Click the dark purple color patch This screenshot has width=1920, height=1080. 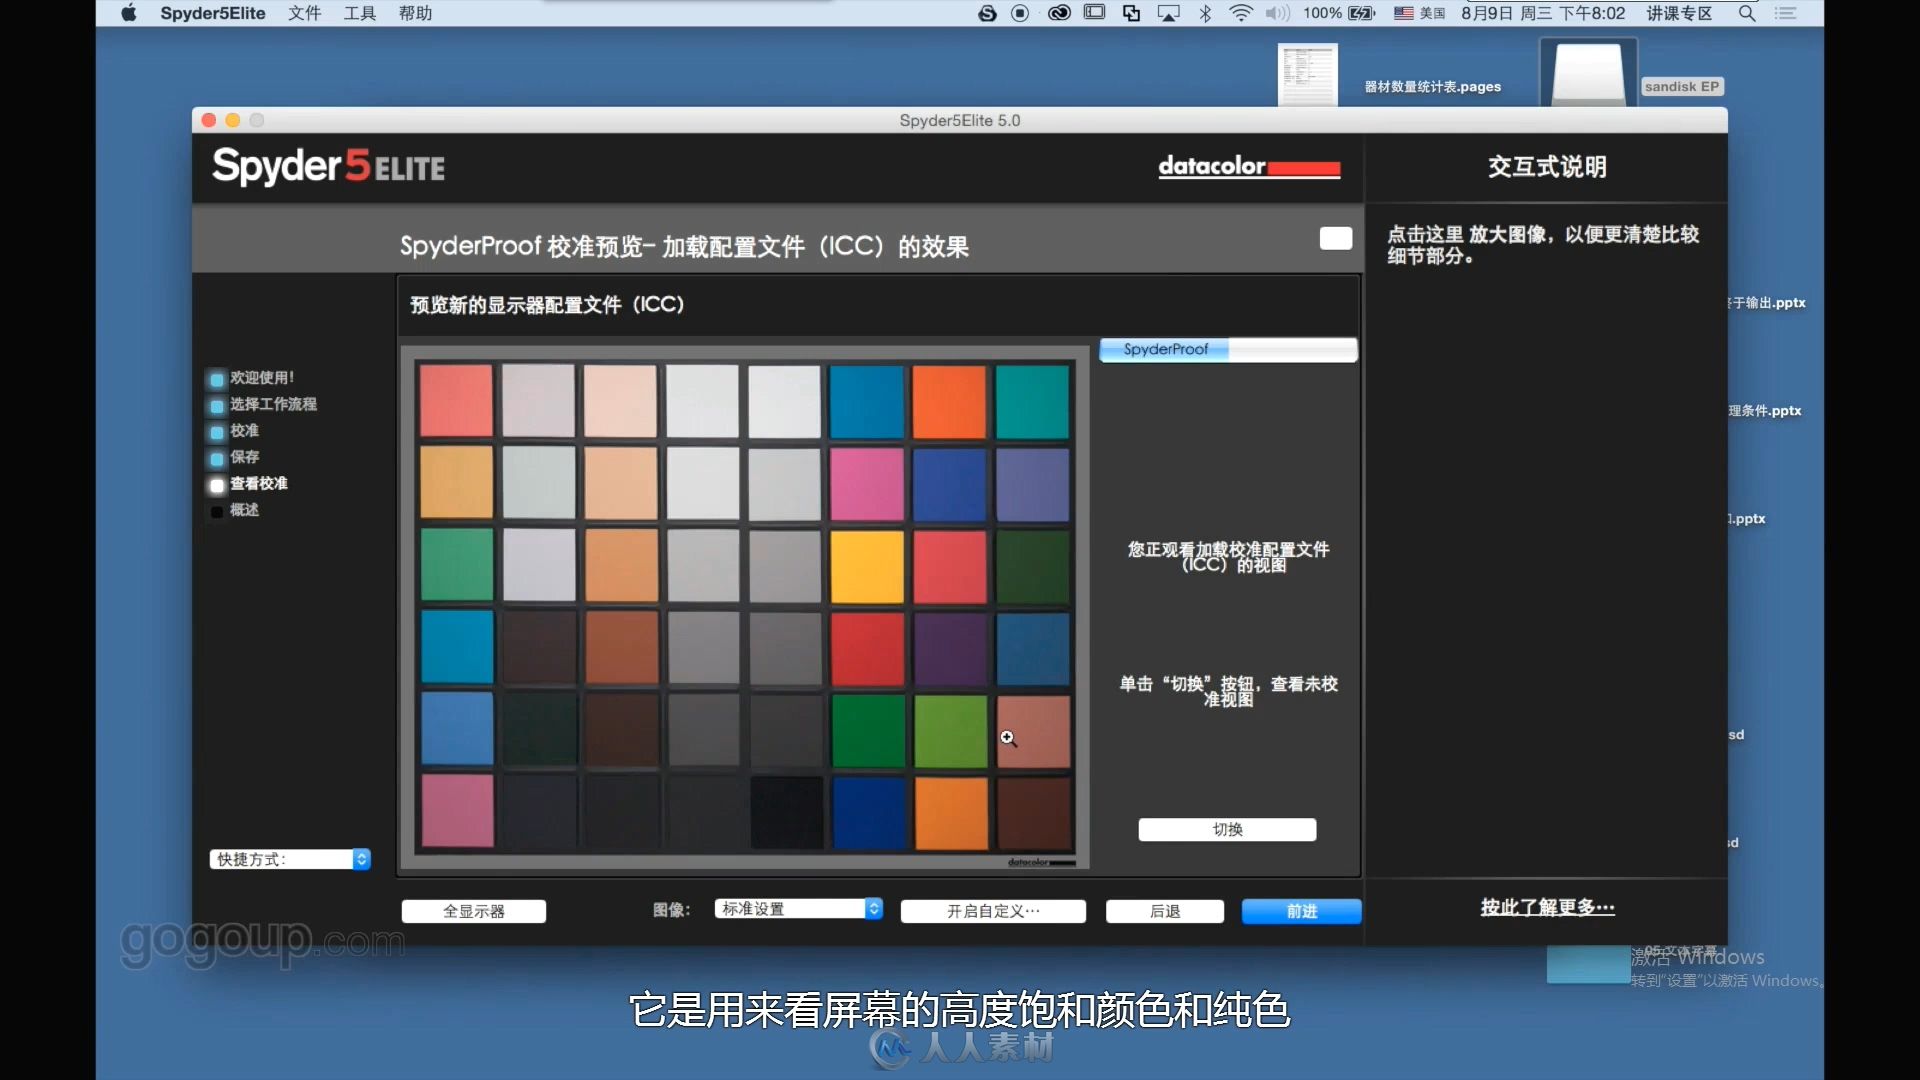point(950,649)
